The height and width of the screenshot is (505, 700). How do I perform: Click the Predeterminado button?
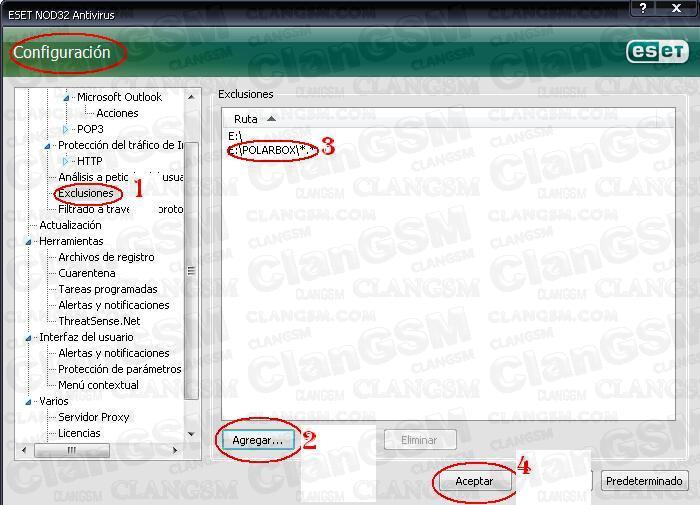[x=644, y=481]
